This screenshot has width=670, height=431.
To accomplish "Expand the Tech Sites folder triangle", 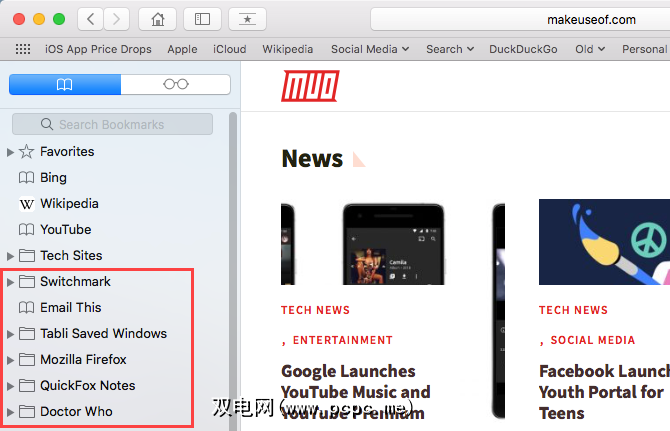I will pyautogui.click(x=11, y=256).
